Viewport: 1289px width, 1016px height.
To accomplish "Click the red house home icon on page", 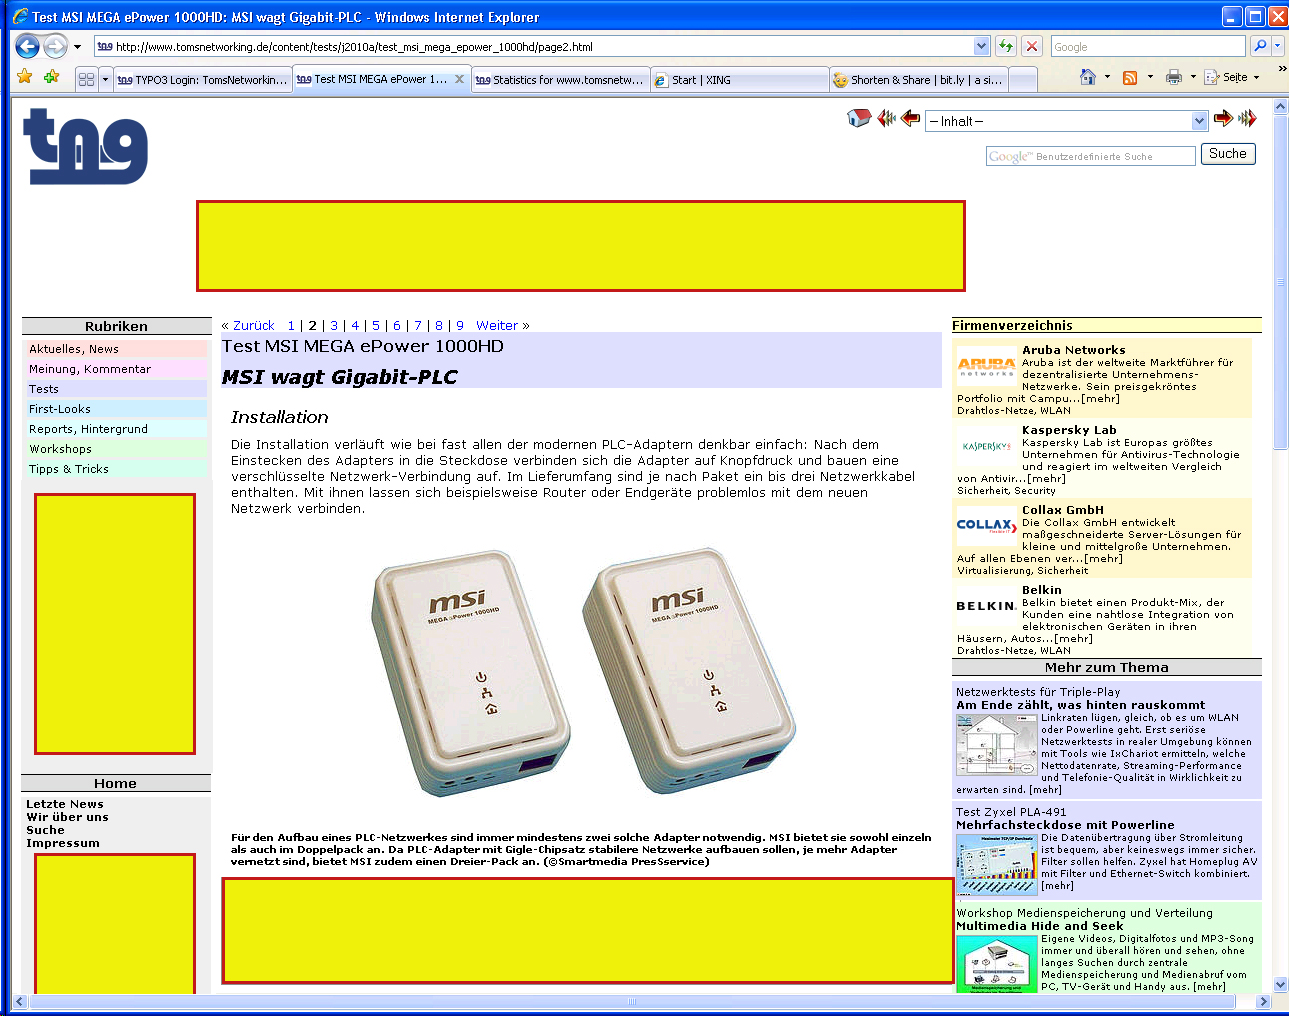I will tap(859, 118).
